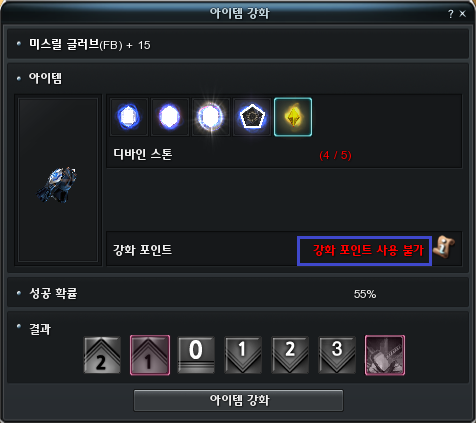476x423 pixels.
Task: Click the 55% success rate value
Action: [x=365, y=294]
